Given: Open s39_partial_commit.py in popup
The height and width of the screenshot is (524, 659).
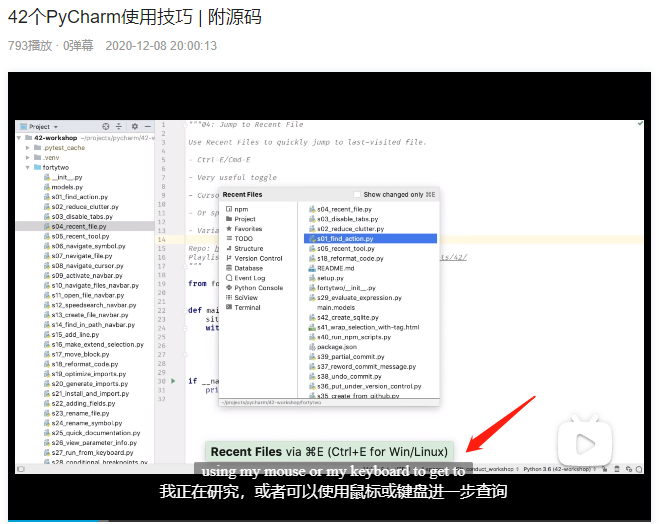Looking at the screenshot, I should pyautogui.click(x=346, y=357).
